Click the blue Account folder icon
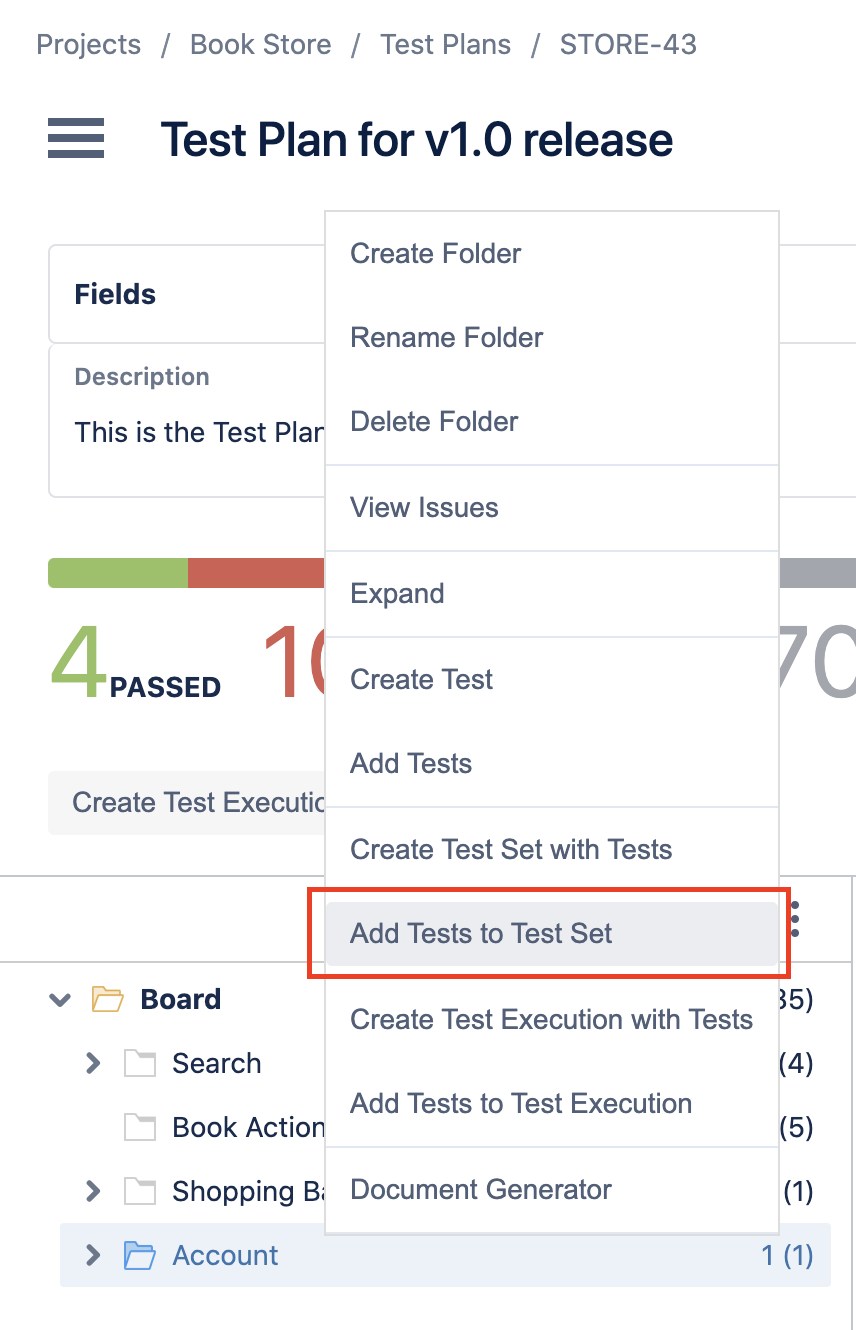The height and width of the screenshot is (1330, 856). point(140,1255)
